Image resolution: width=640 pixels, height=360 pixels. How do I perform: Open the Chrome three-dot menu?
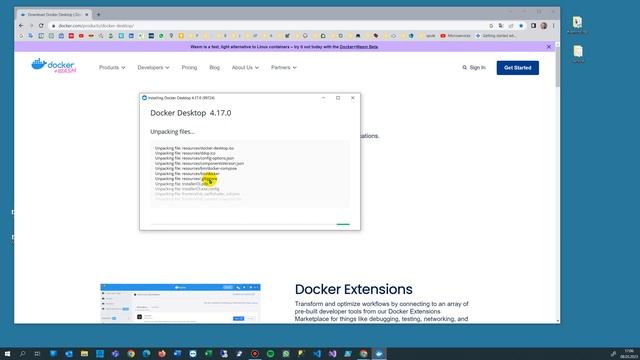[553, 25]
